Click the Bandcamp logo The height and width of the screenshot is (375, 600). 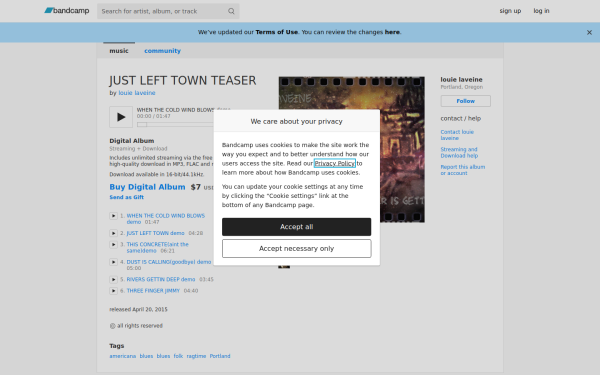coord(67,11)
